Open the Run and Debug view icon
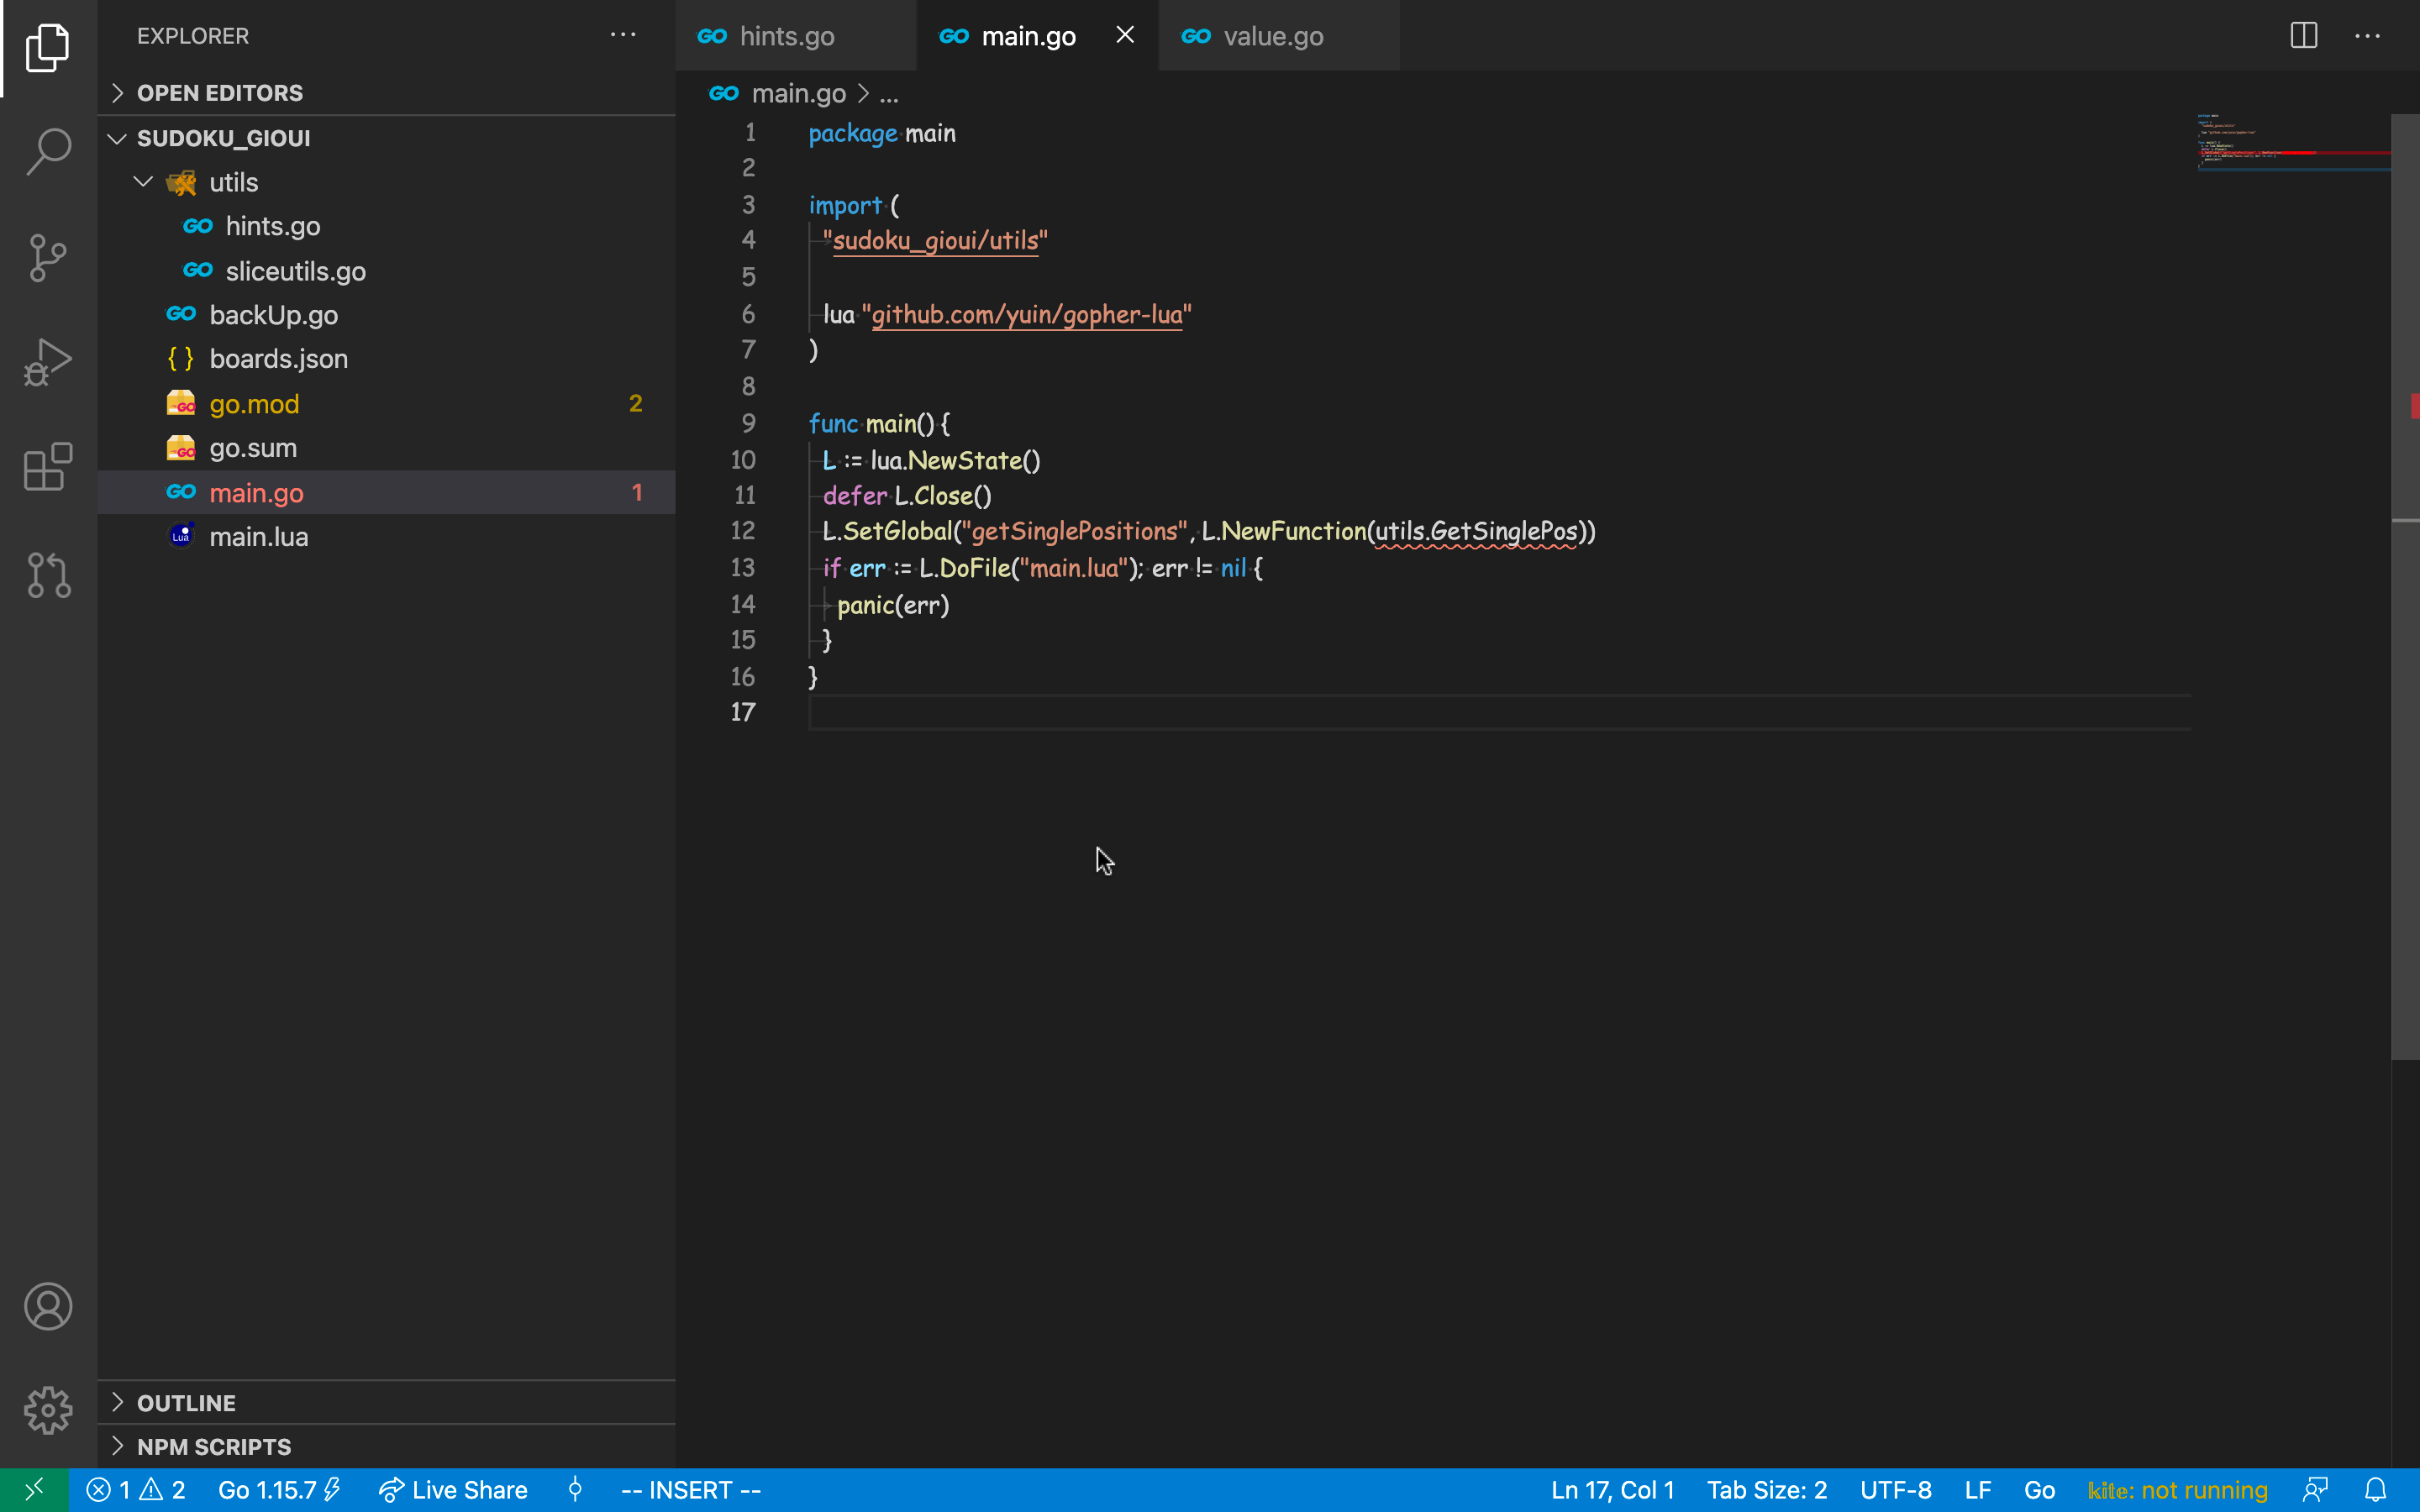The height and width of the screenshot is (1512, 2420). (48, 362)
